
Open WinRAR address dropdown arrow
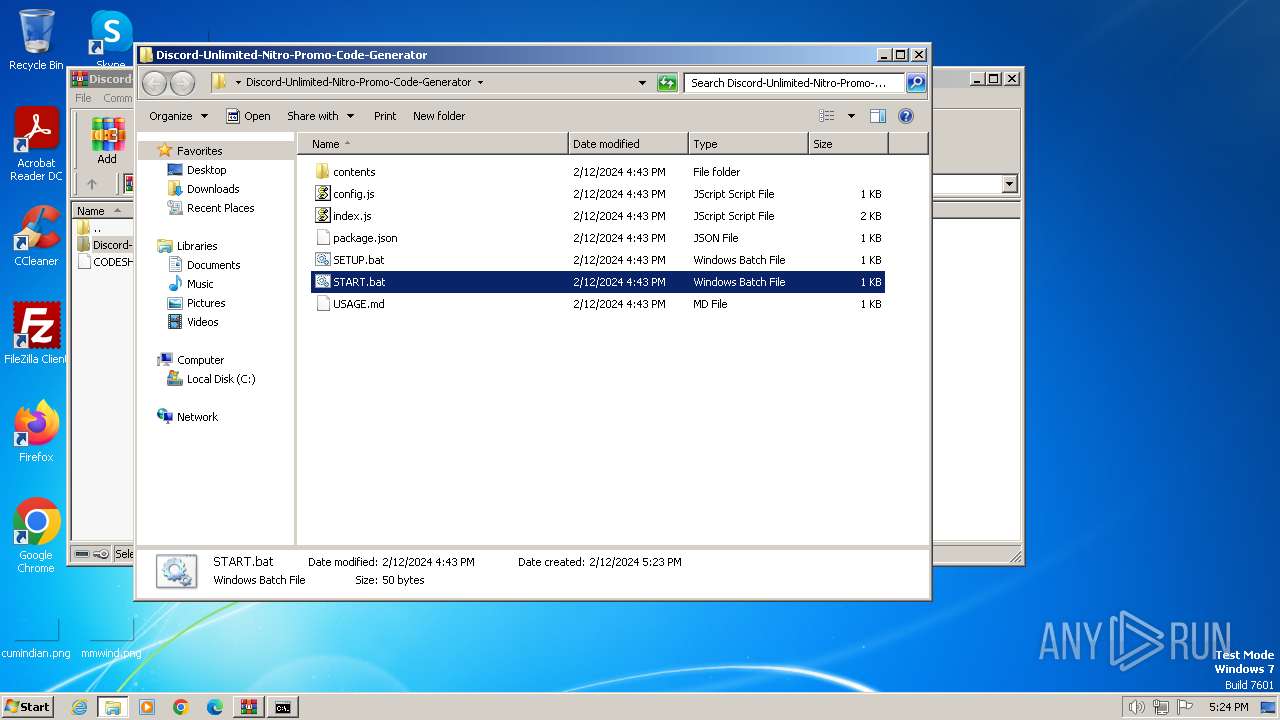(x=1009, y=184)
